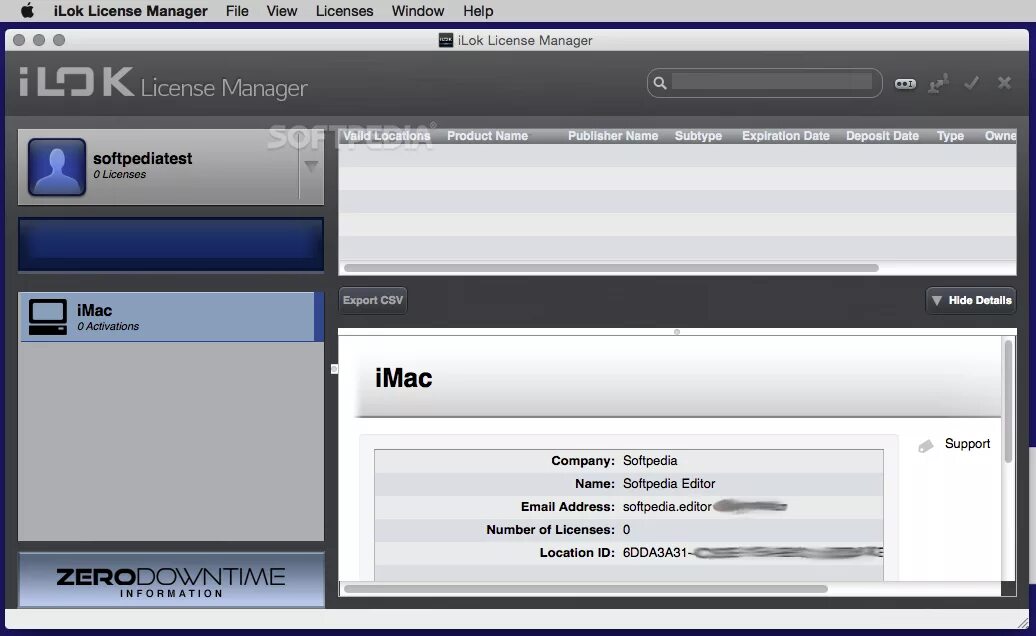Click the iMac heading in details pane
Viewport: 1036px width, 636px height.
(x=403, y=378)
